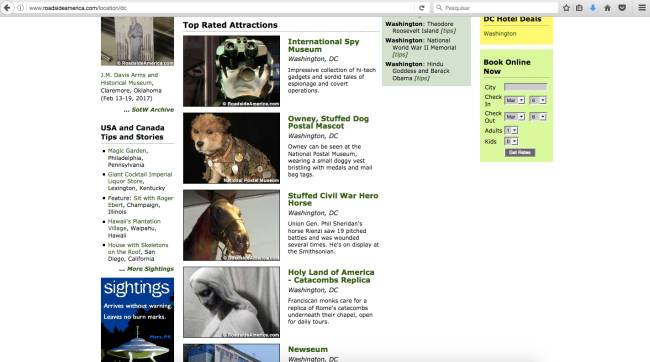Viewport: 650px width, 362px height.
Task: Open the Check In day dropdown
Action: click(x=538, y=100)
